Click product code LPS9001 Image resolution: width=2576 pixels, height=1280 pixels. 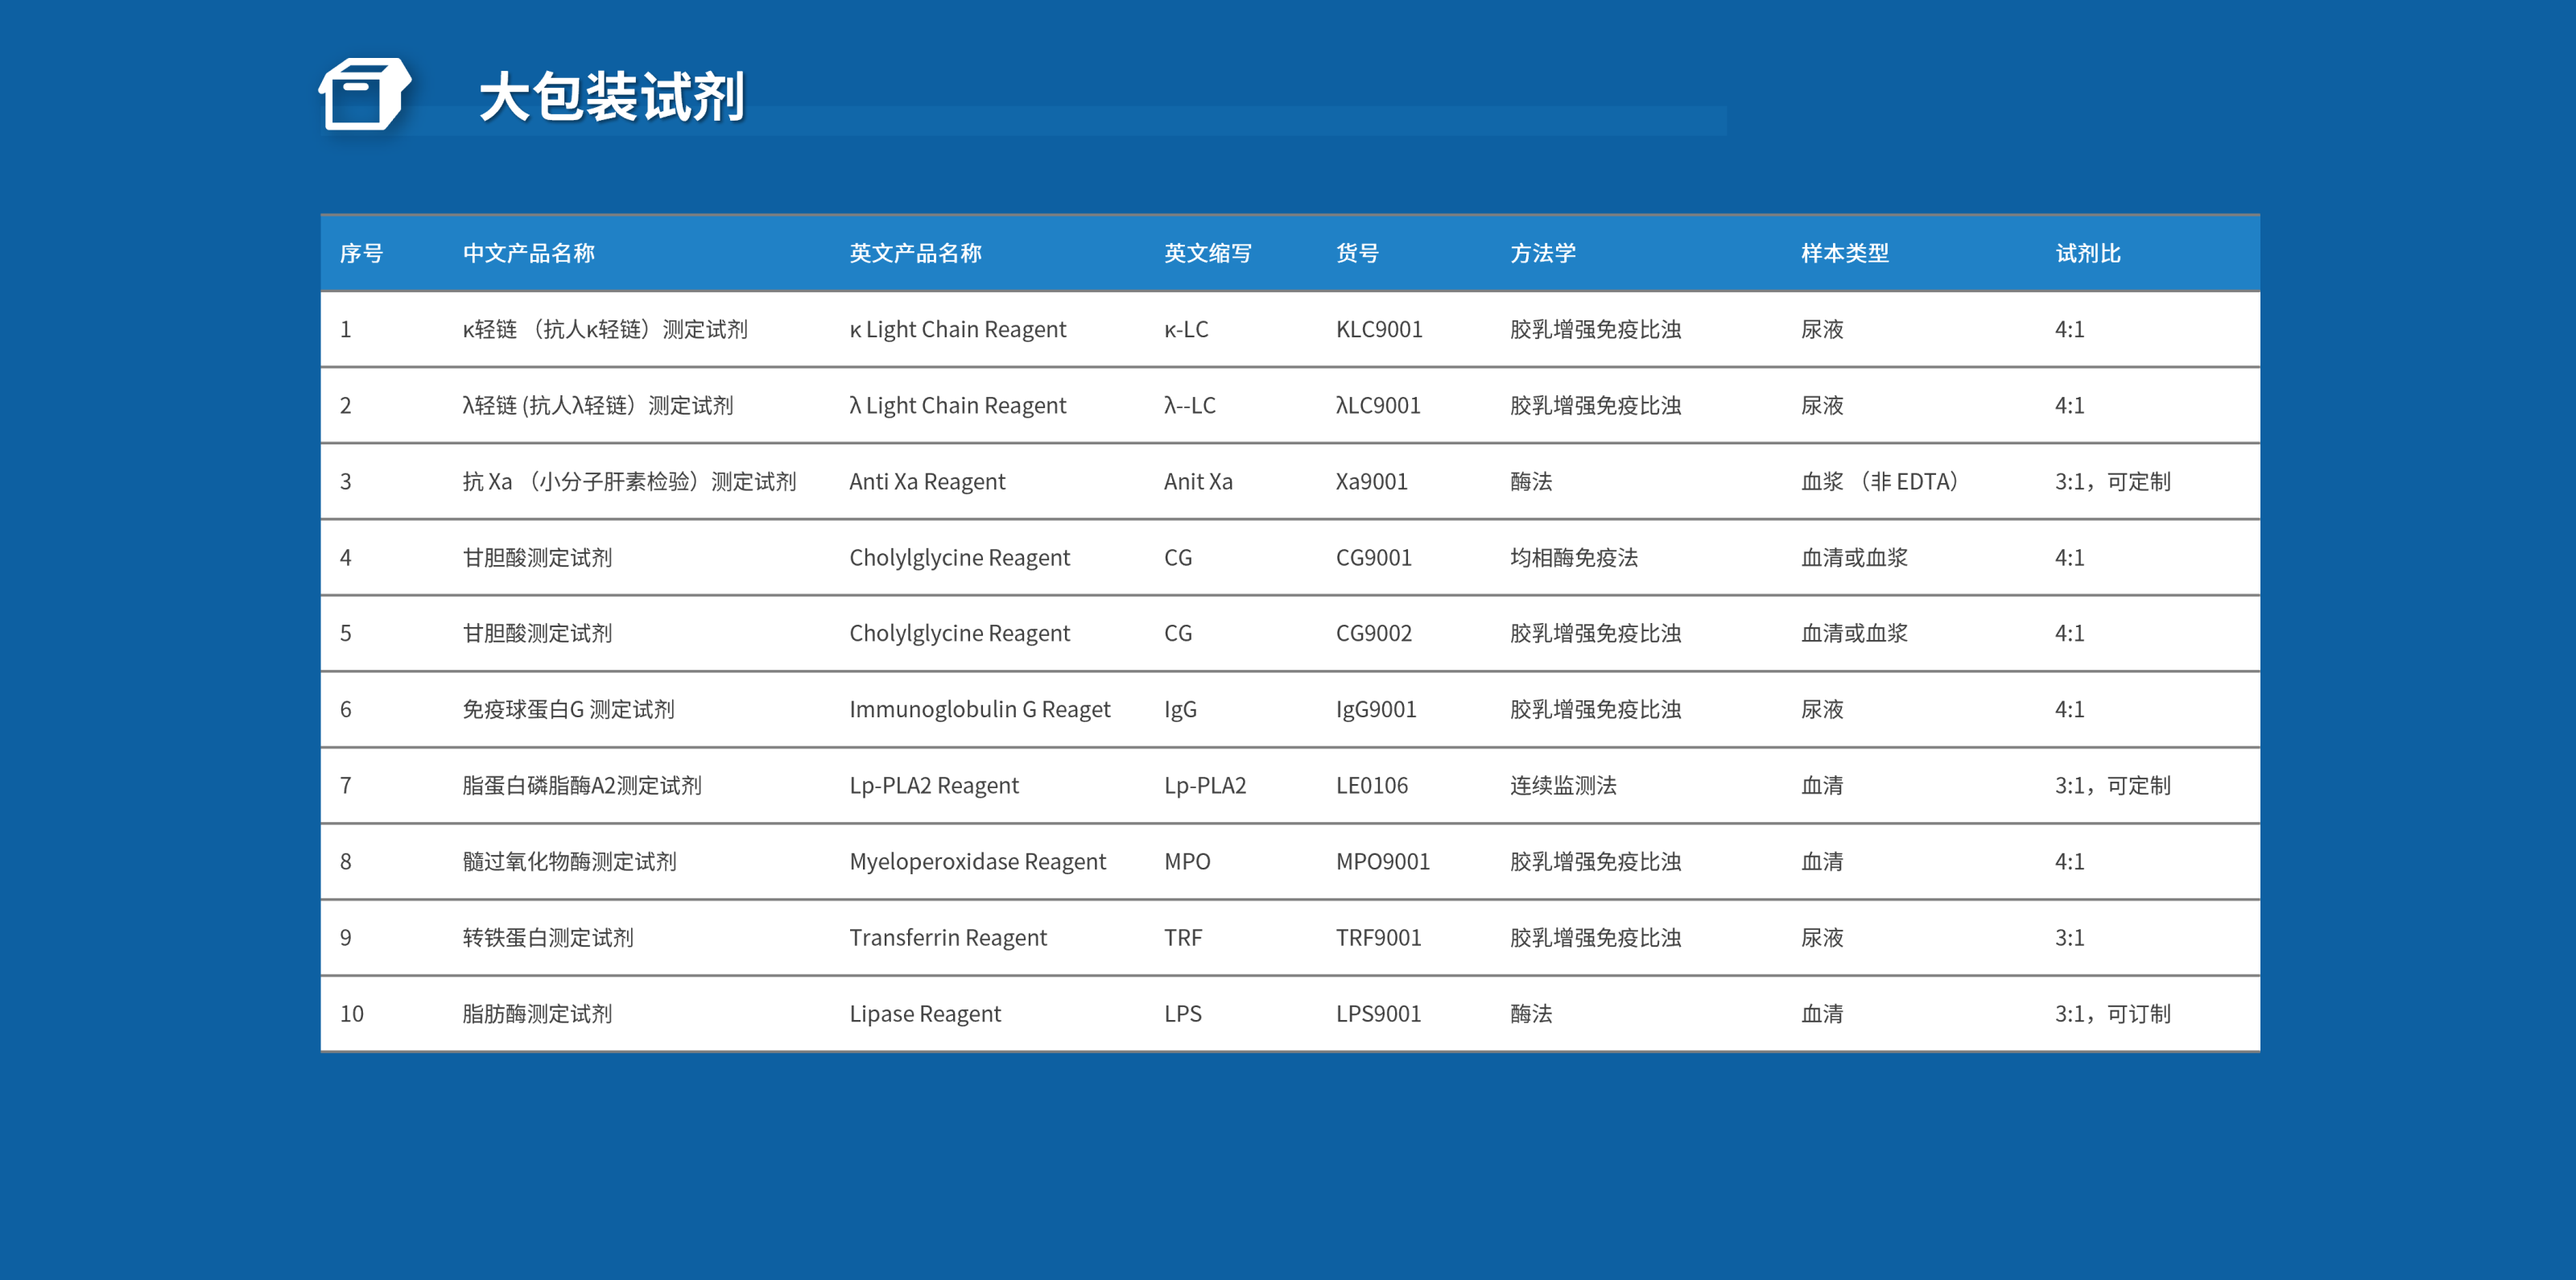coord(1378,1013)
